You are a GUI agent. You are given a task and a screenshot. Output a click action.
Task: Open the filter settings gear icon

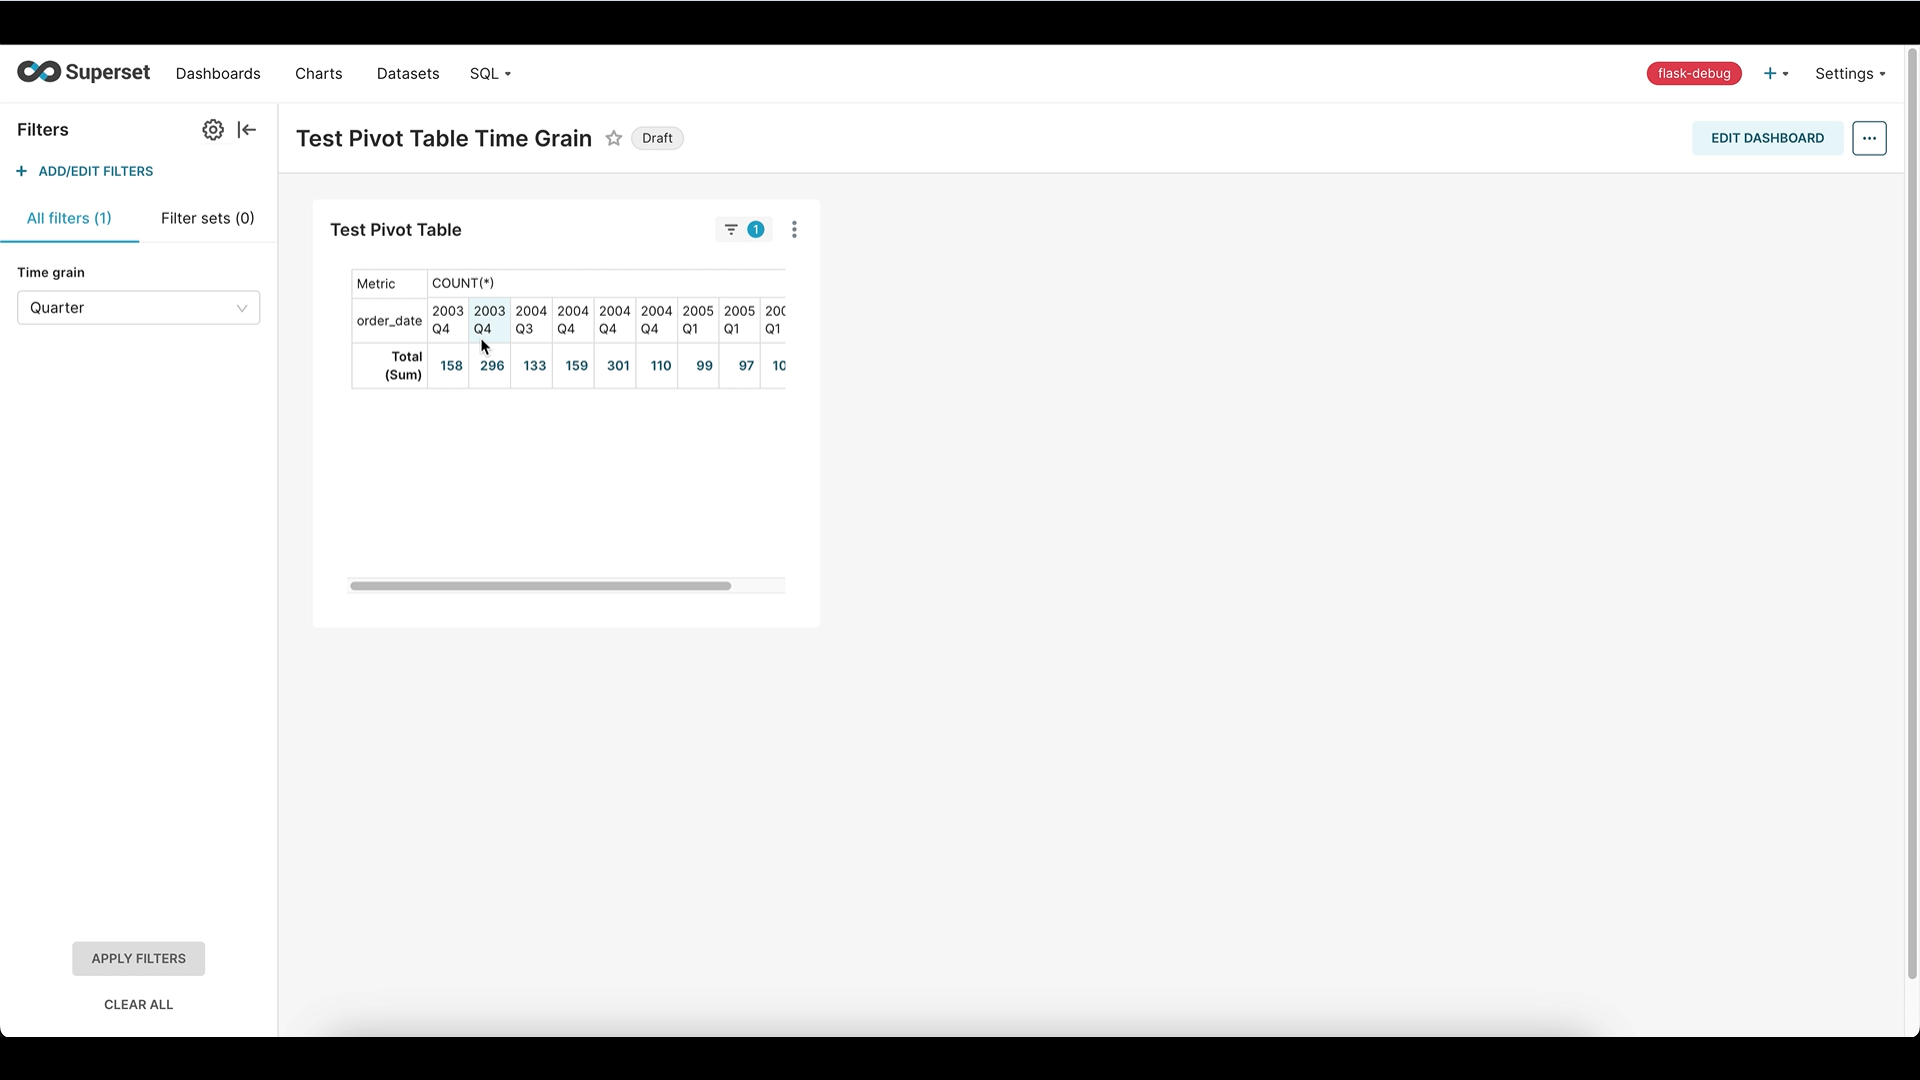(x=212, y=130)
